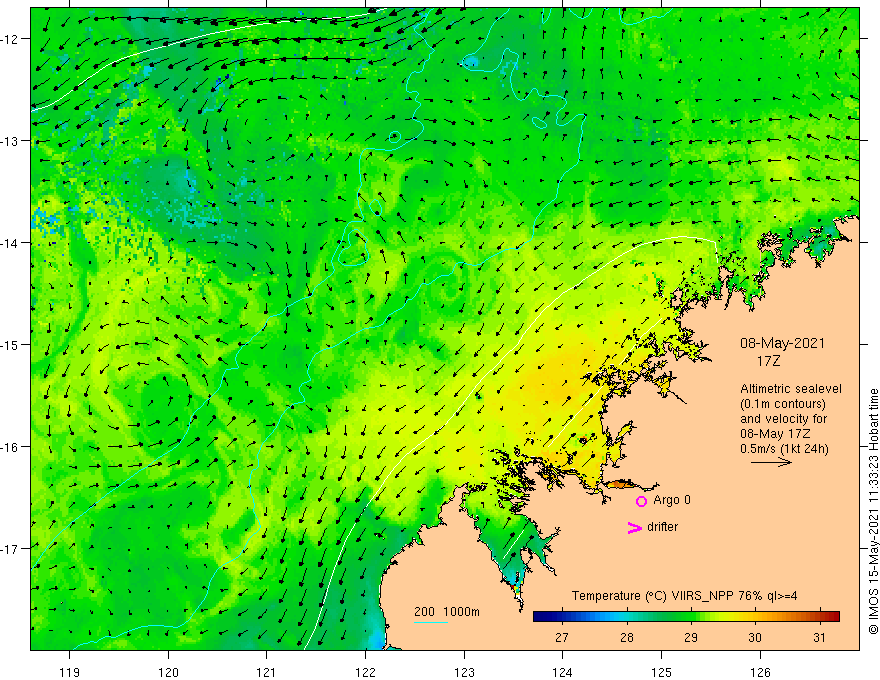Image resolution: width=880 pixels, height=680 pixels.
Task: Click the 'Altimetric sealevel' legend text
Action: 791,389
